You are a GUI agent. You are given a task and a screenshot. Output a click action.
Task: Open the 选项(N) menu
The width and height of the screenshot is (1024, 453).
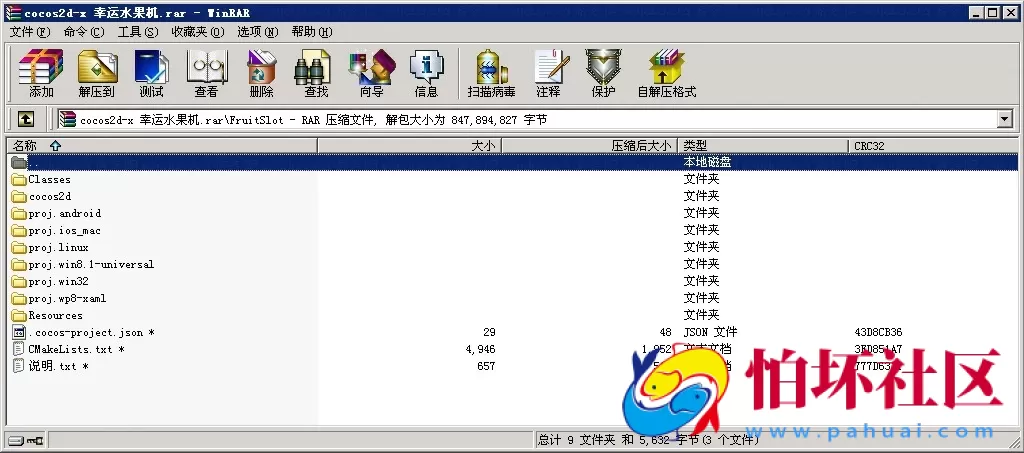[x=257, y=31]
